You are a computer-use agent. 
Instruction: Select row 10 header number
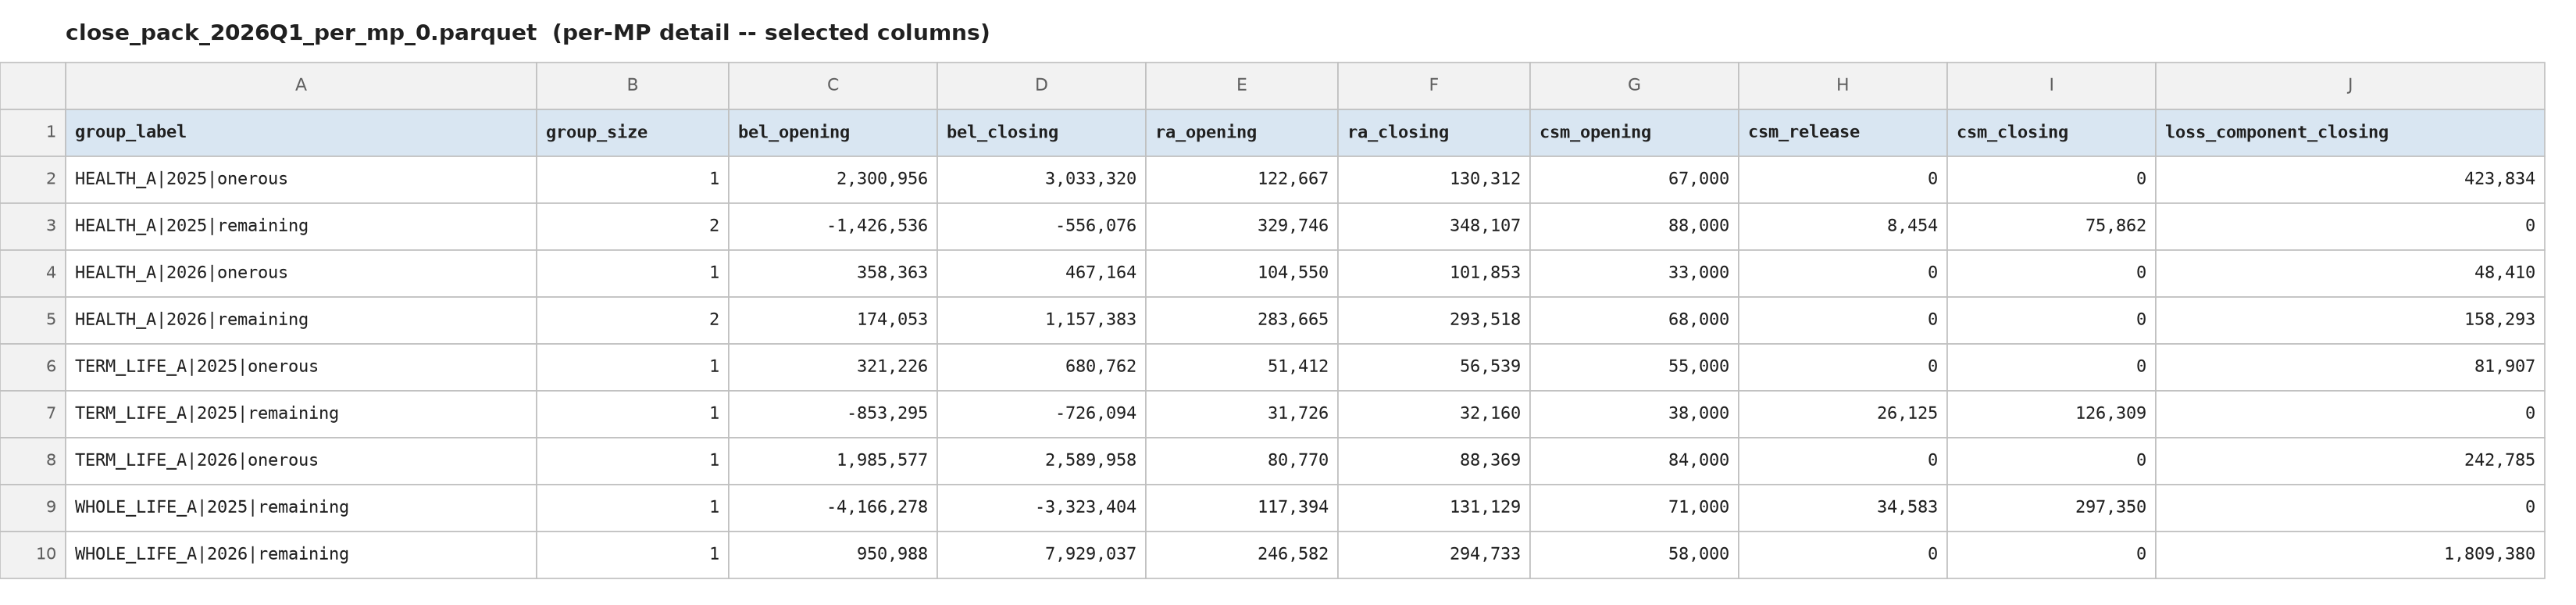point(33,556)
